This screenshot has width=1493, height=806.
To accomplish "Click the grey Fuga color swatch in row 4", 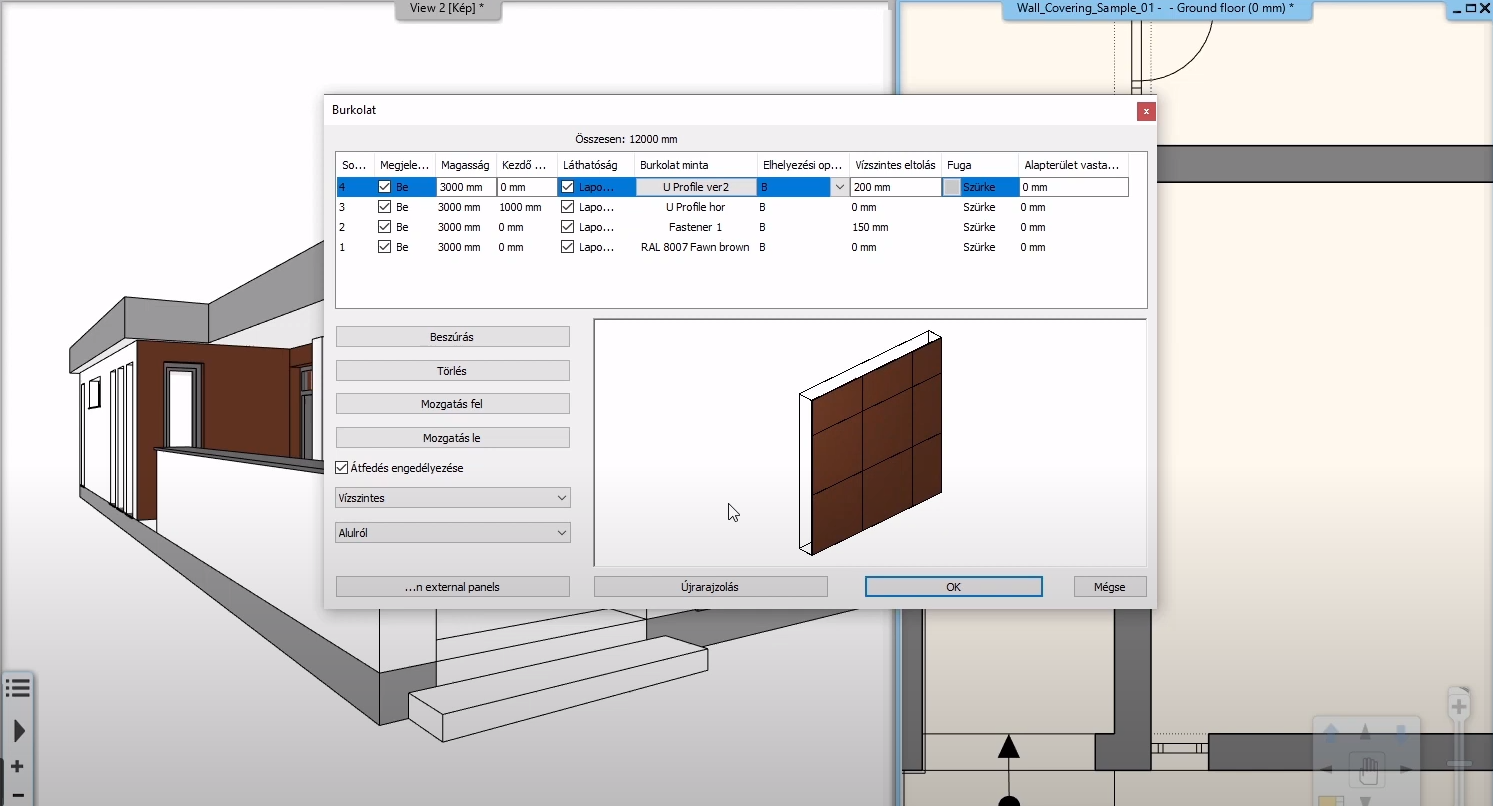I will [x=951, y=187].
